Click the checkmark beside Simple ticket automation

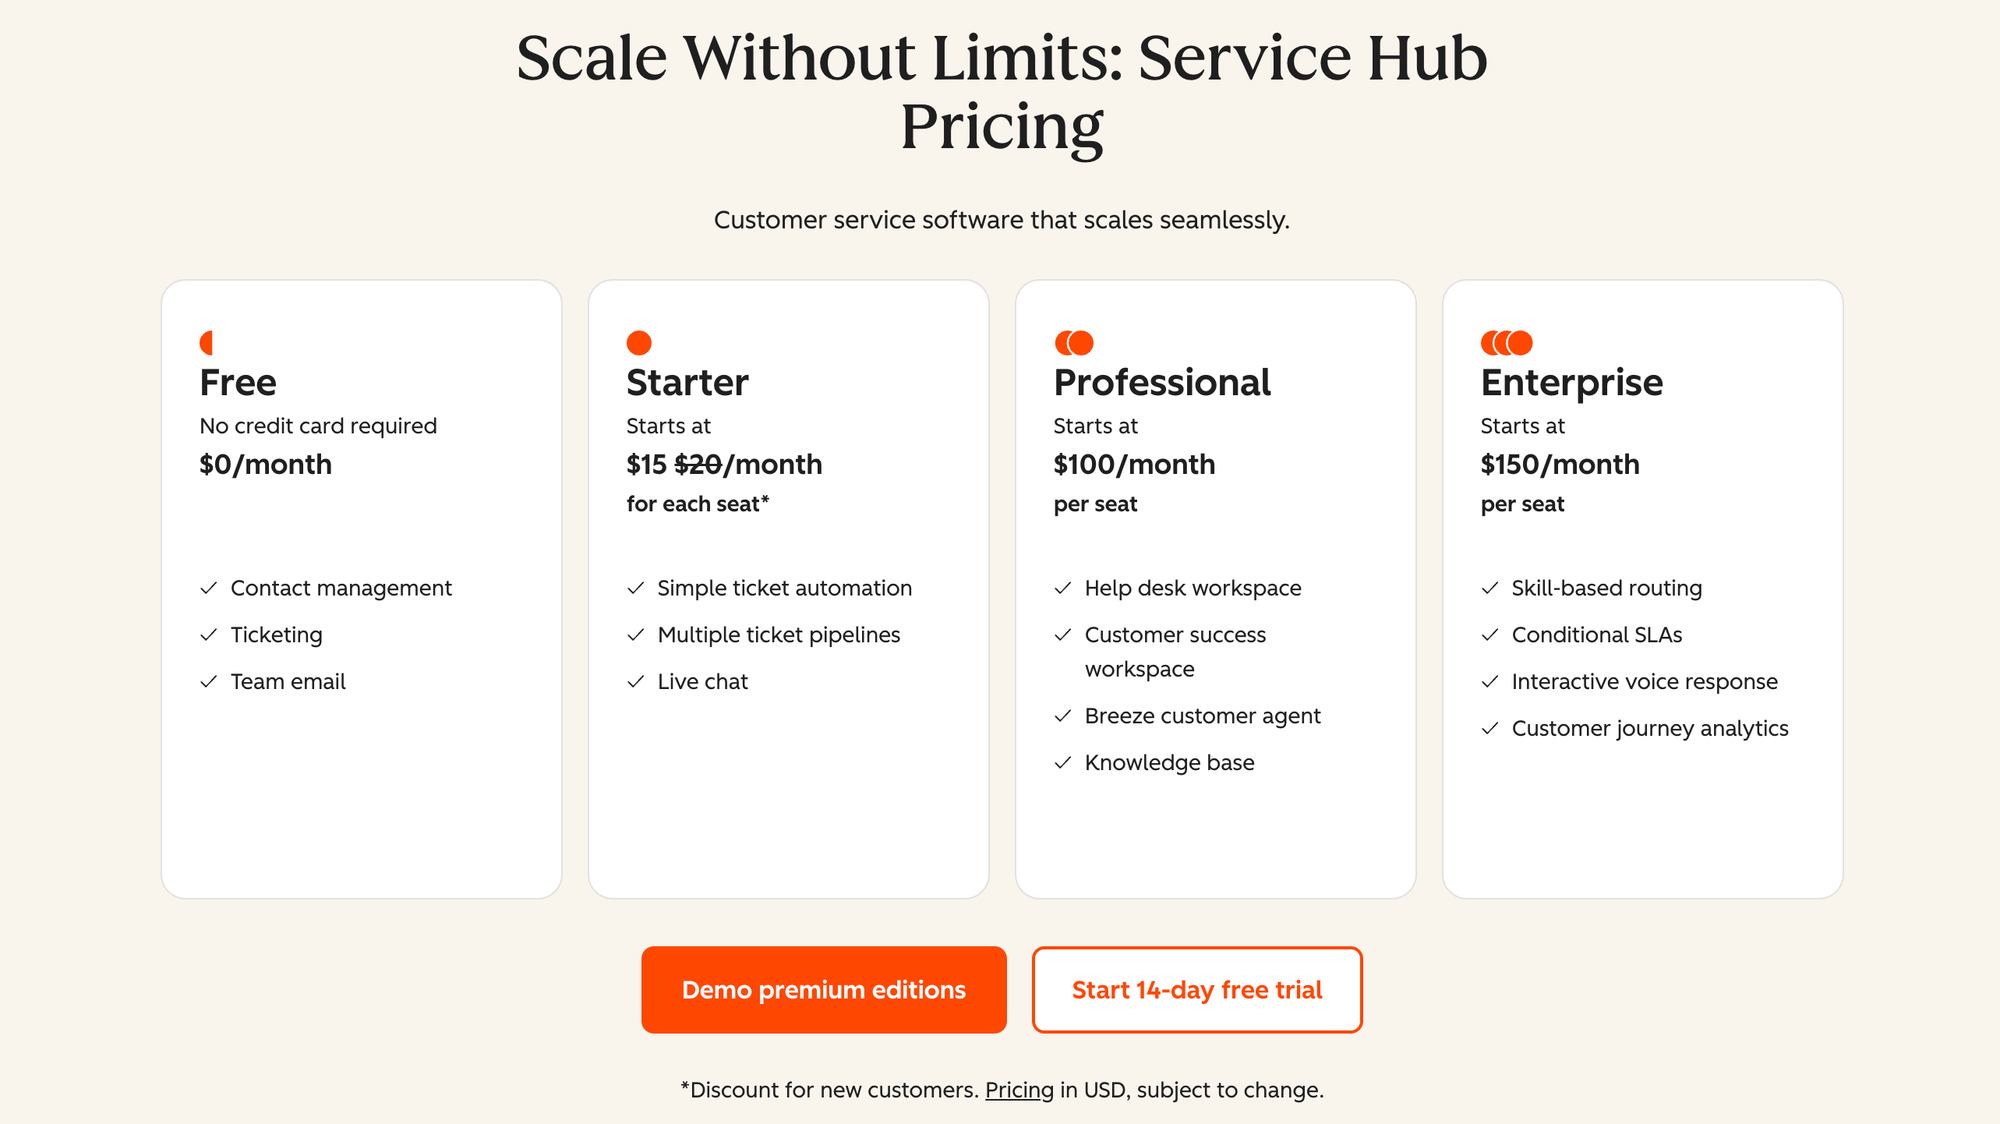636,588
